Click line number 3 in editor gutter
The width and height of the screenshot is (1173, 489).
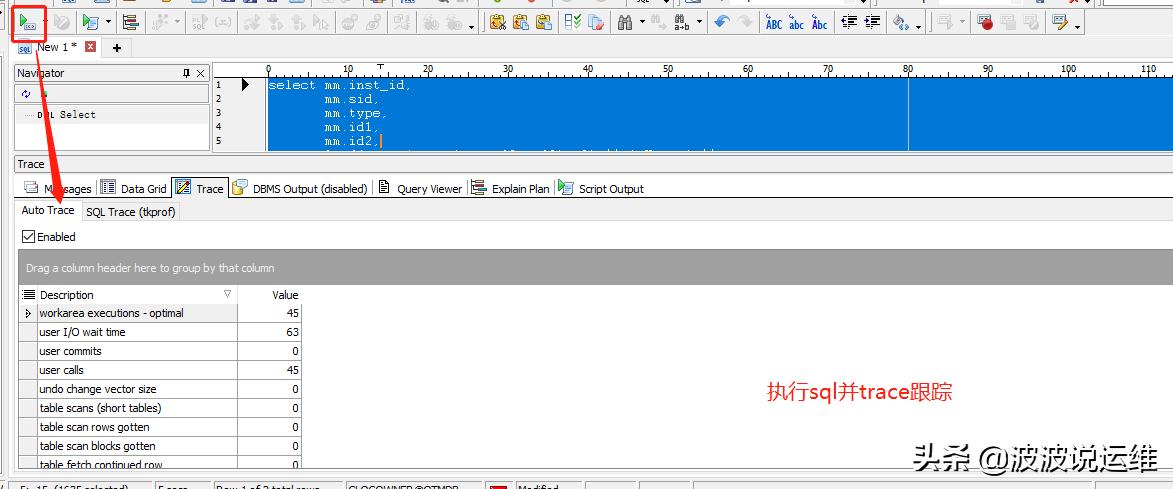(x=218, y=113)
